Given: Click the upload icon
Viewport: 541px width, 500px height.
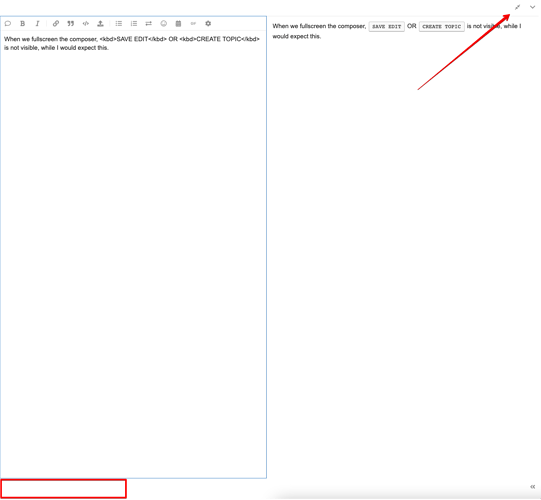Looking at the screenshot, I should click(100, 23).
